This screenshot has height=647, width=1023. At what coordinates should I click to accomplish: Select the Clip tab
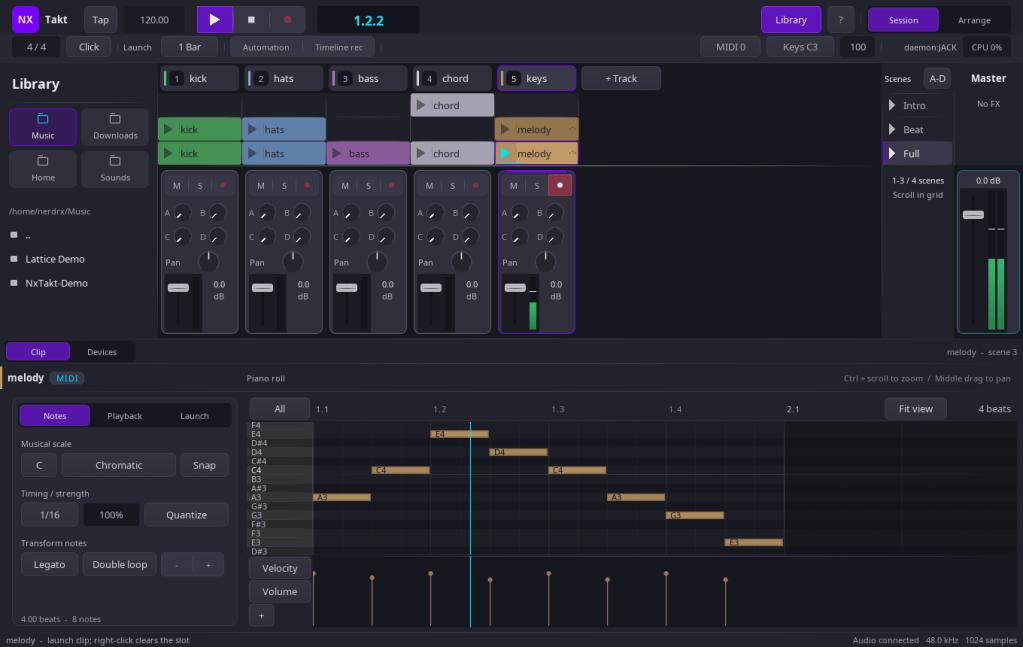38,352
